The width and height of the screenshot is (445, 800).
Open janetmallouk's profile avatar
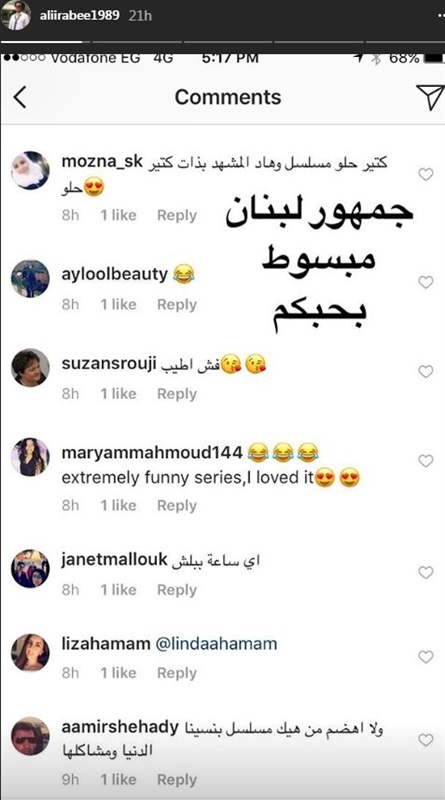click(30, 568)
